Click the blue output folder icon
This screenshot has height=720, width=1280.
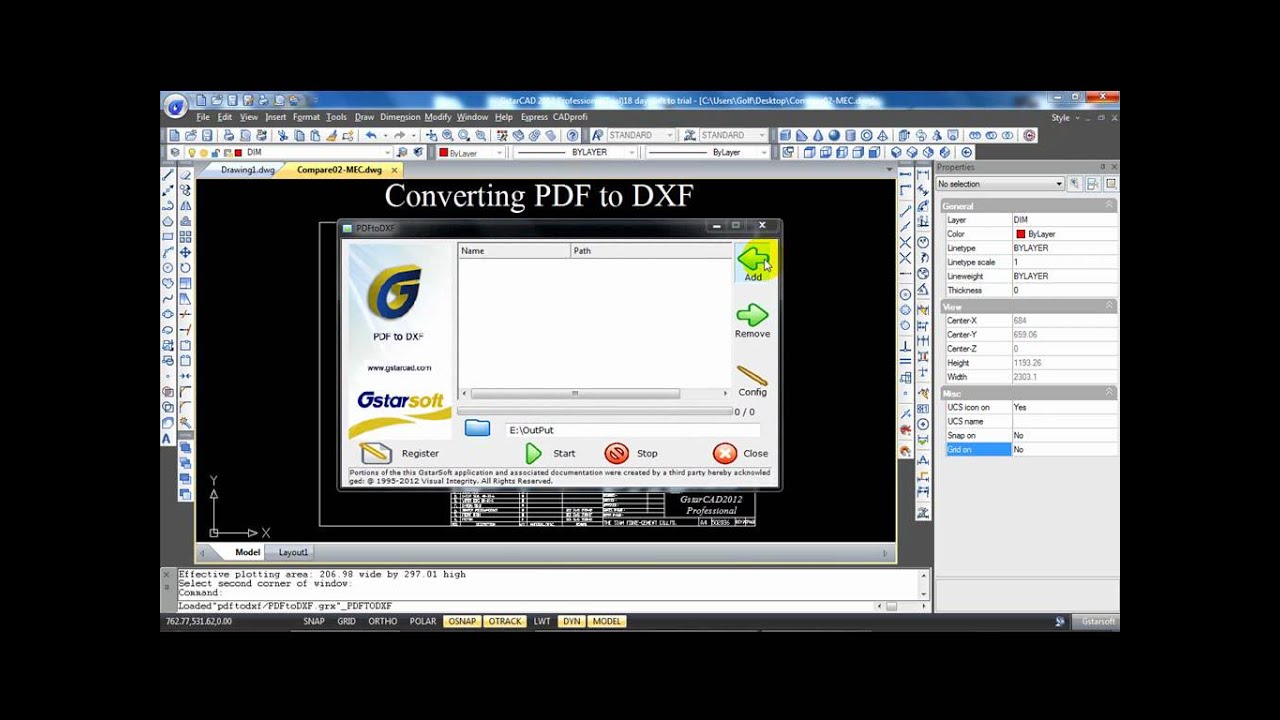477,428
